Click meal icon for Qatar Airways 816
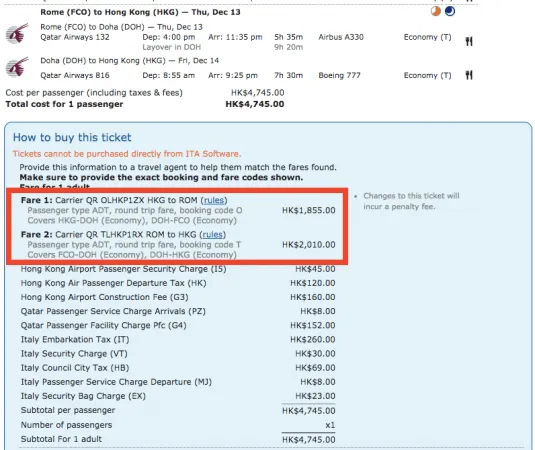Image resolution: width=535 pixels, height=450 pixels. (x=469, y=75)
